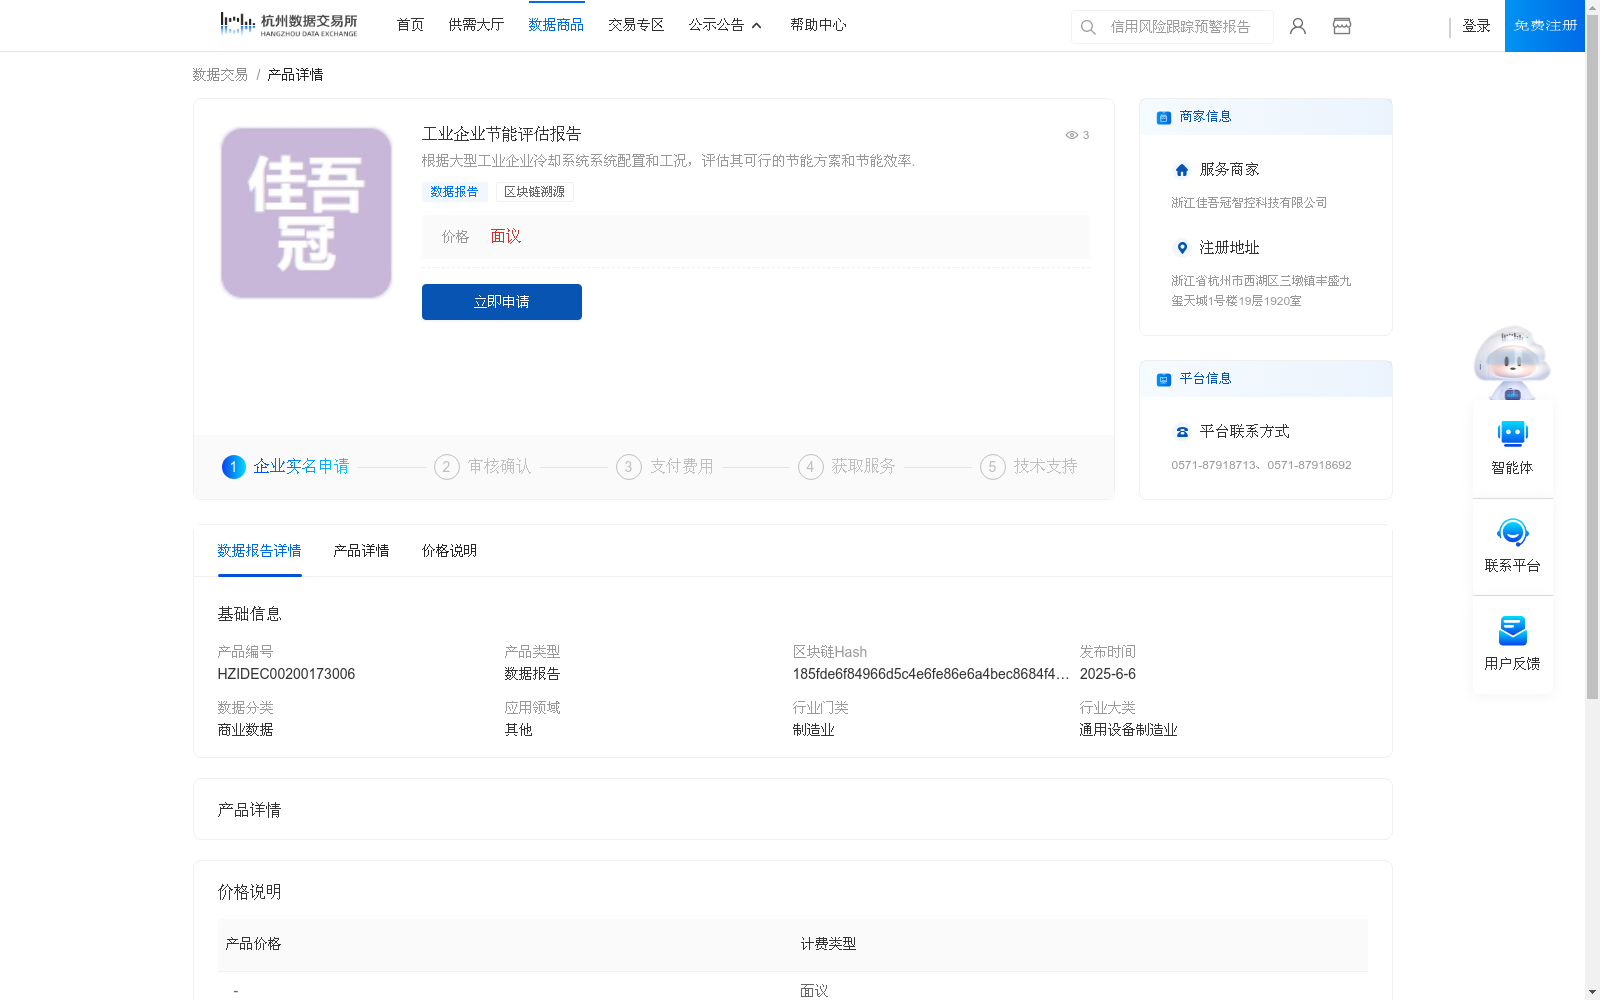The width and height of the screenshot is (1600, 1000).
Task: Click the 数据报告 tag
Action: (454, 192)
